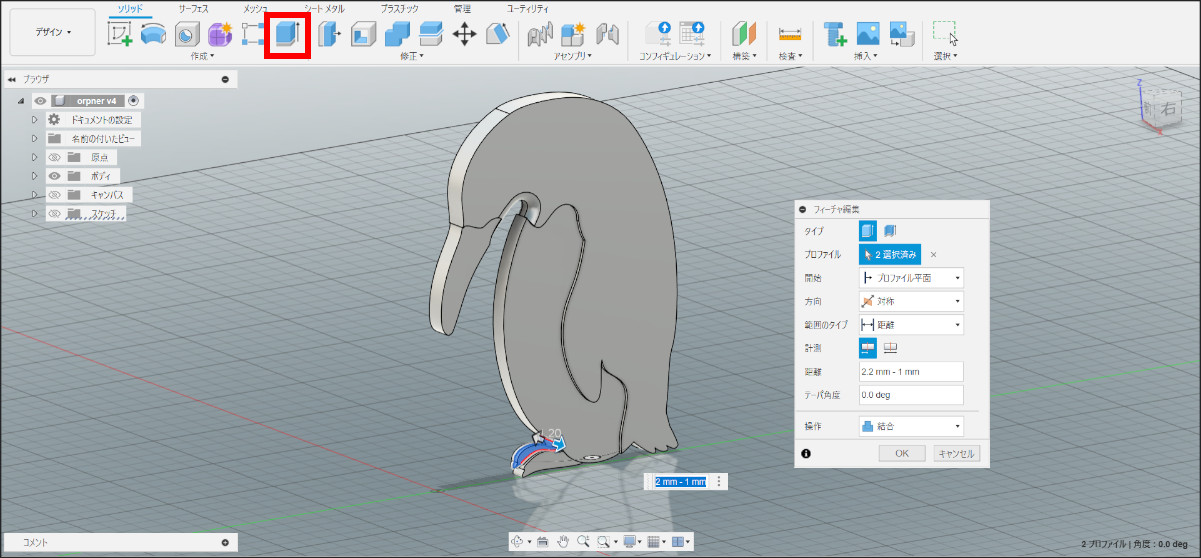Choose the Revolve tool icon
This screenshot has width=1201, height=558.
[x=154, y=34]
